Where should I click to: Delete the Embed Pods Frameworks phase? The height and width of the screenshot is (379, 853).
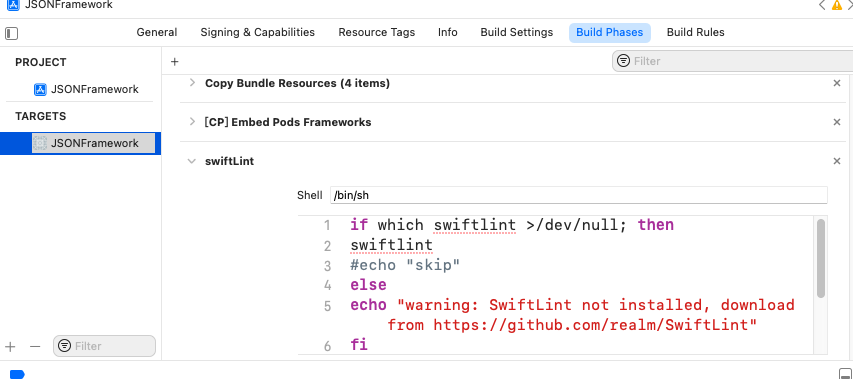coord(837,122)
